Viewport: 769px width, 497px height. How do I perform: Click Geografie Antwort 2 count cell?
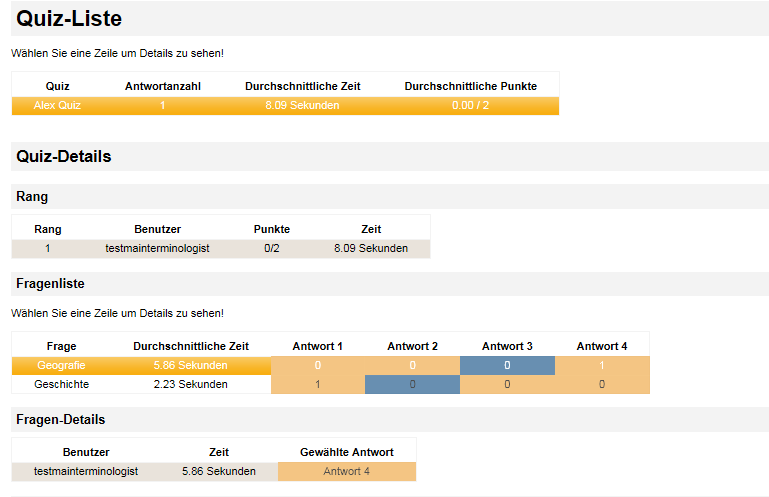click(412, 366)
